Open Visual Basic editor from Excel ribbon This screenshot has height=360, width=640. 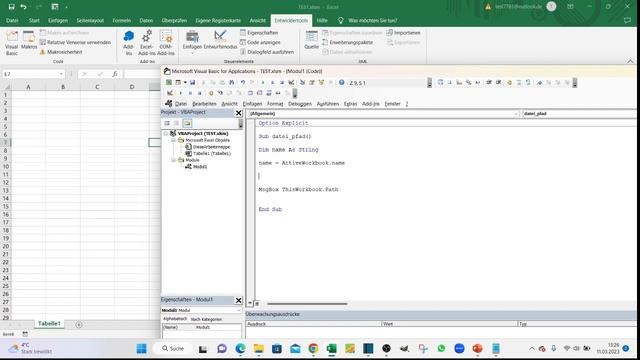pyautogui.click(x=12, y=42)
